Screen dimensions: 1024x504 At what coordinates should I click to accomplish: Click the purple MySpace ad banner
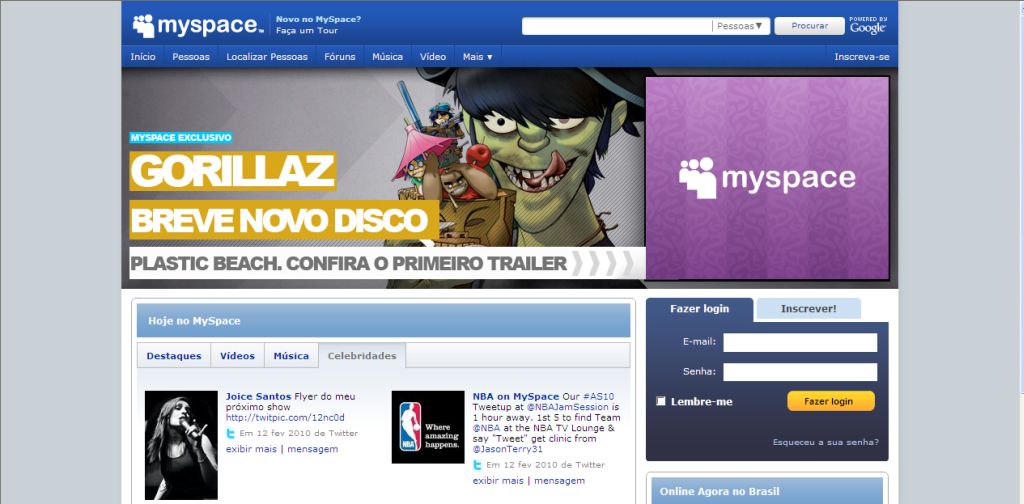[767, 178]
